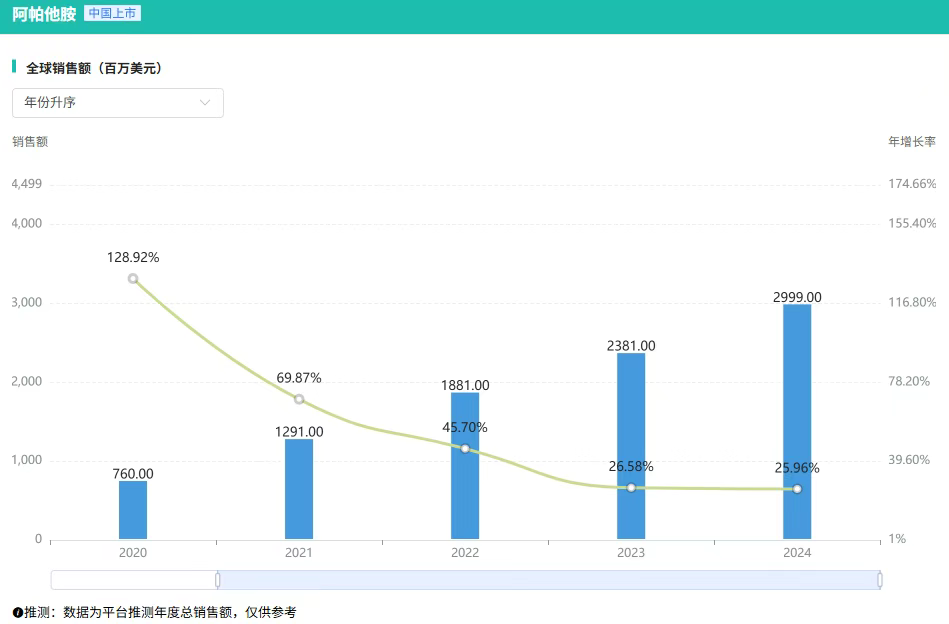The height and width of the screenshot is (624, 949).
Task: Click the info icon beside 推测 note
Action: [x=18, y=612]
